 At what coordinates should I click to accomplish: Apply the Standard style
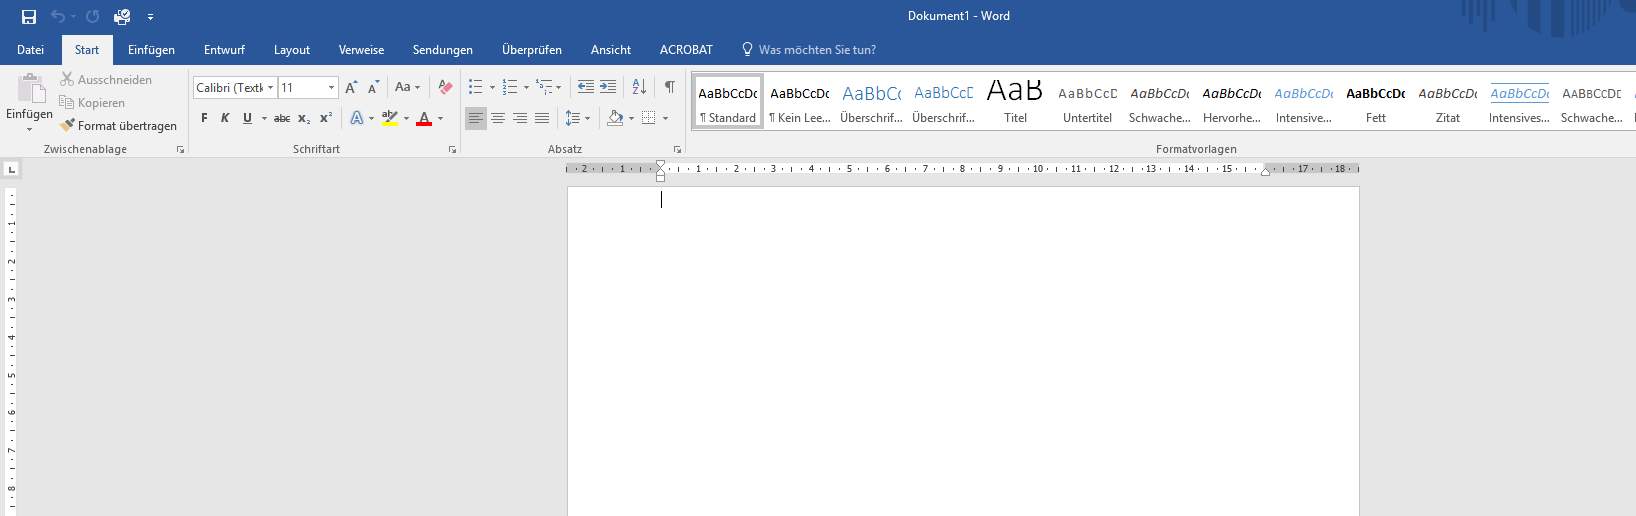click(728, 101)
